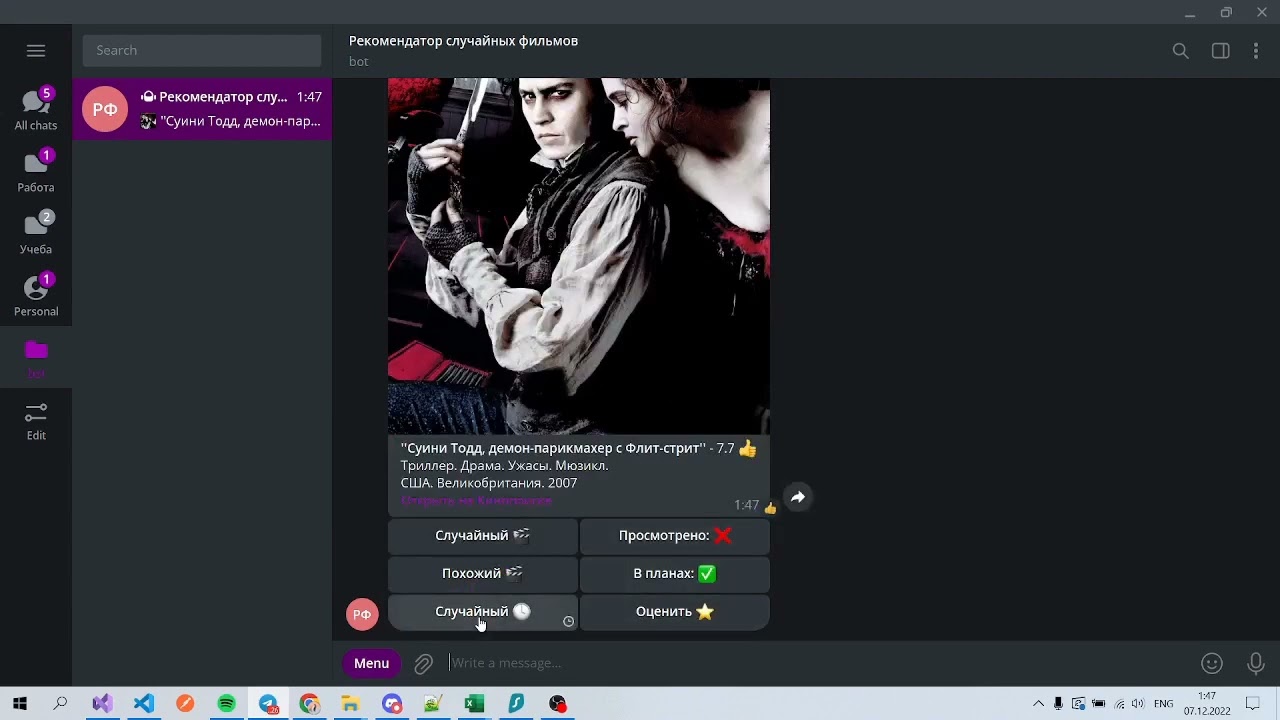Switch to the Учеба chat folder
The image size is (1280, 720).
pyautogui.click(x=36, y=234)
